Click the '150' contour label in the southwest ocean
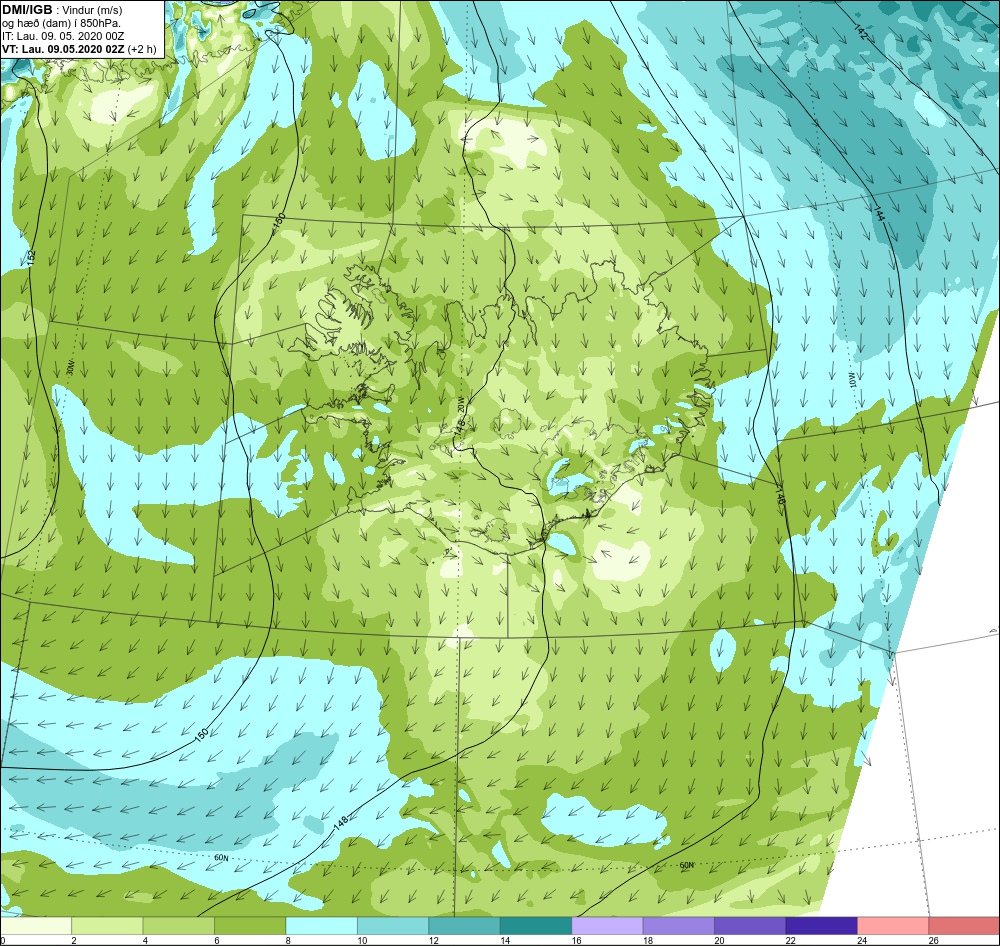 pyautogui.click(x=202, y=734)
